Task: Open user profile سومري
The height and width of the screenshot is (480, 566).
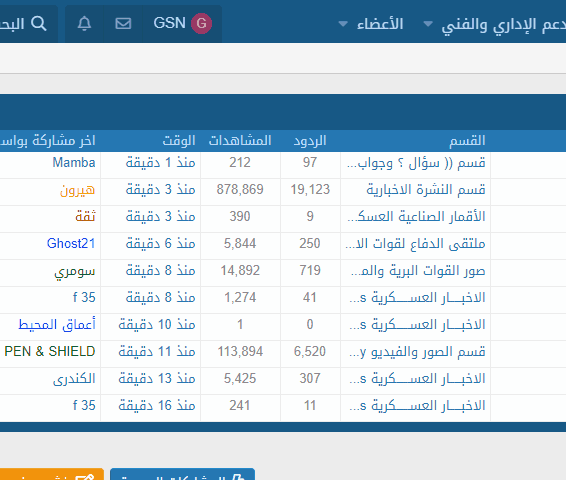Action: (75, 271)
